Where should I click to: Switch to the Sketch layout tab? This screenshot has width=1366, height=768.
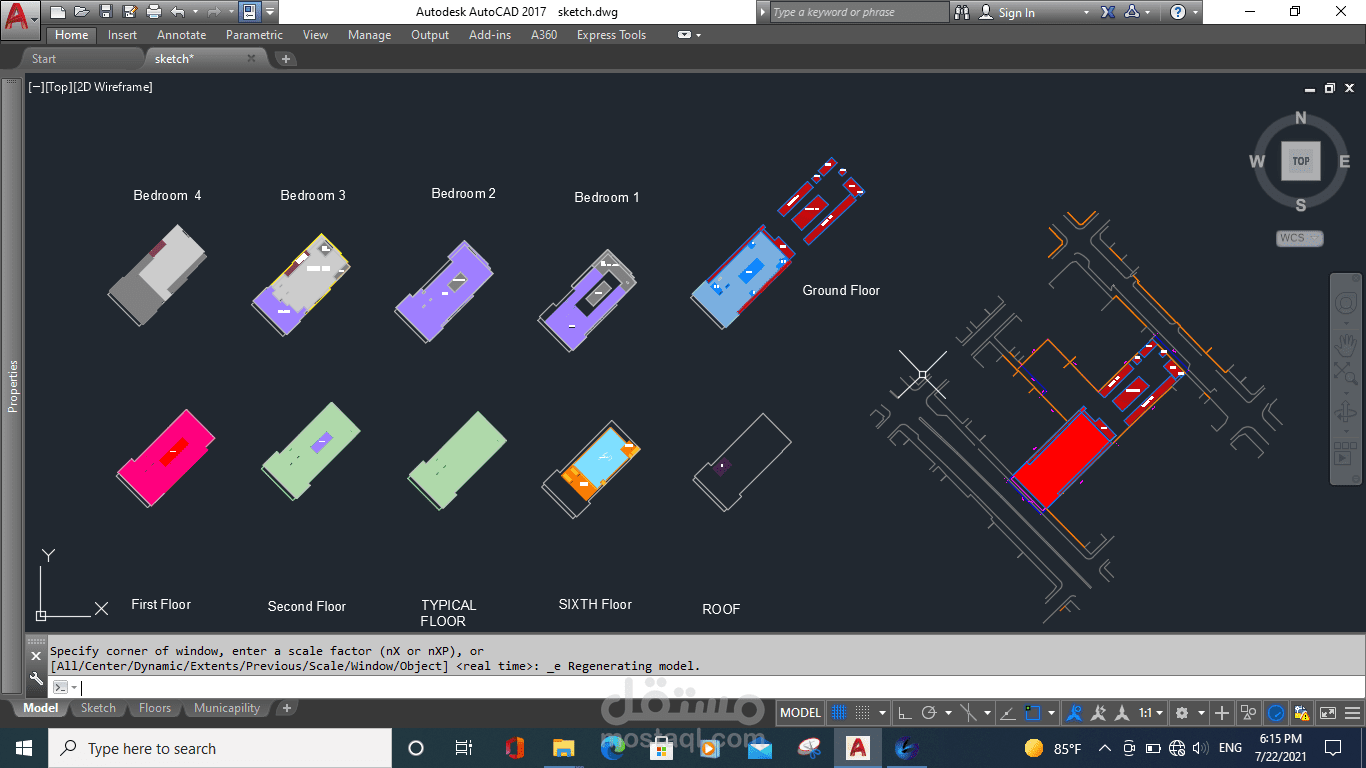click(98, 708)
